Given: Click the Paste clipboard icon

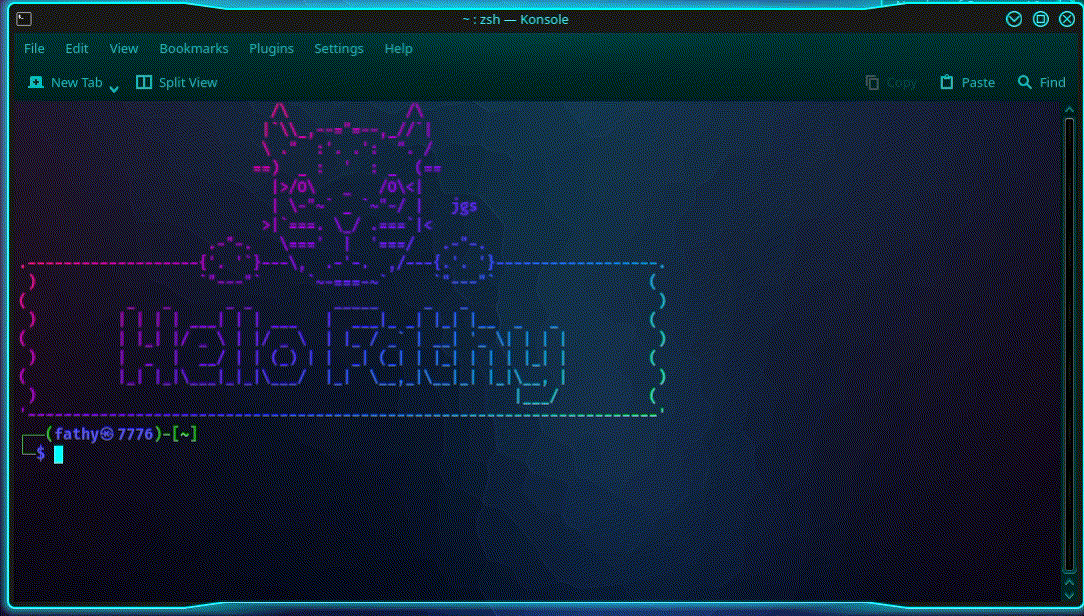Looking at the screenshot, I should (946, 82).
